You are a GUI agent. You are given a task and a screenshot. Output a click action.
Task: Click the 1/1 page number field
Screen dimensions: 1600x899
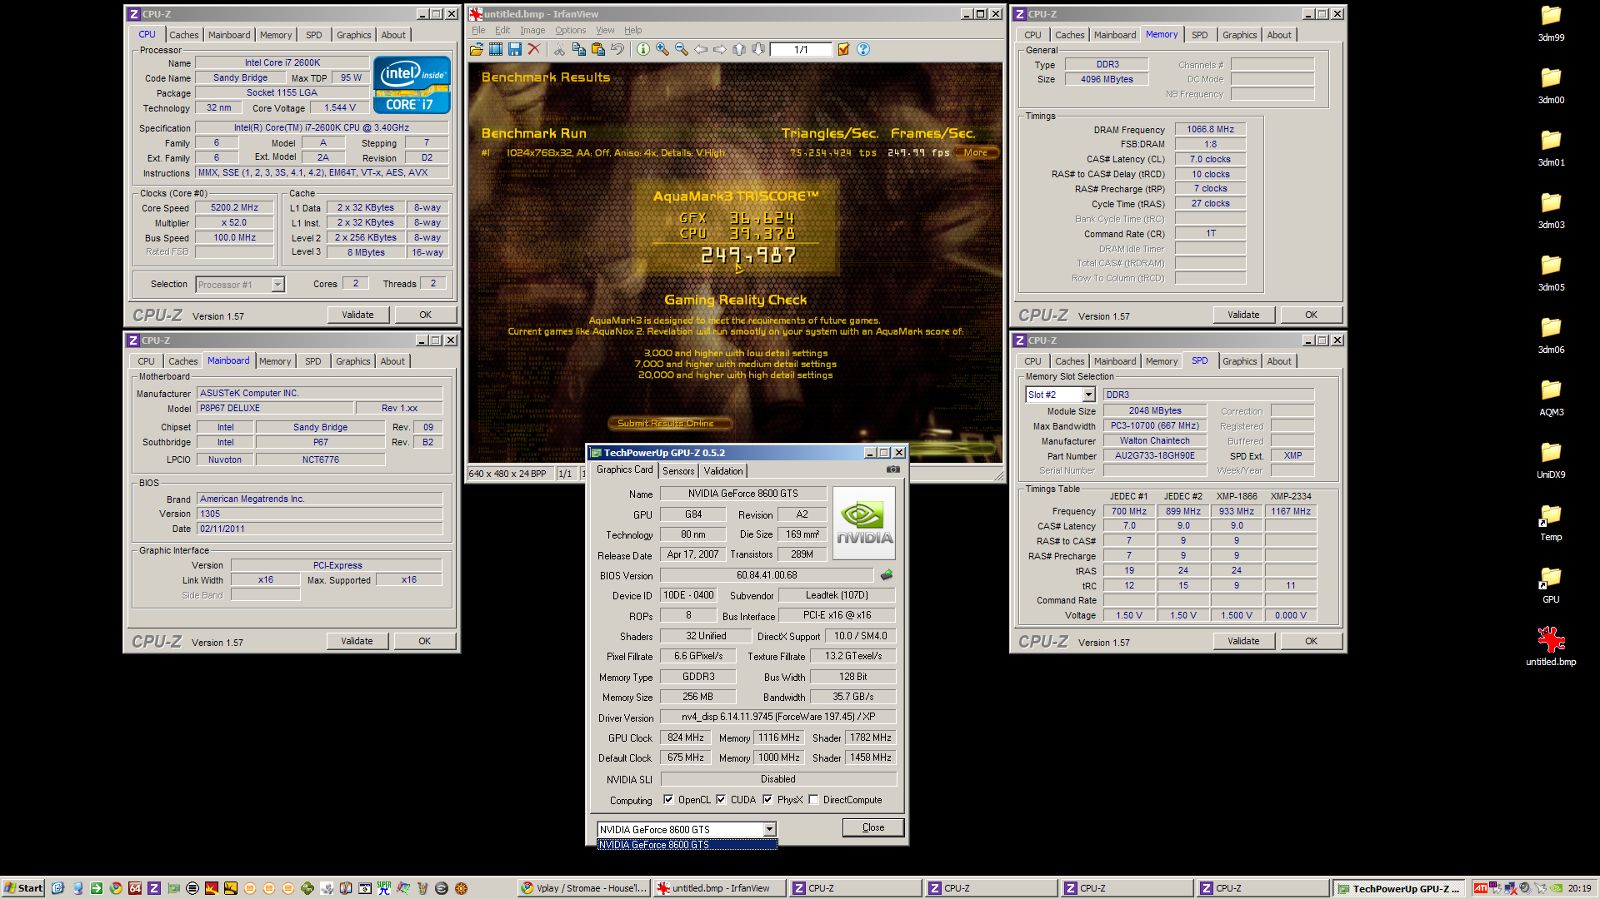tap(801, 49)
